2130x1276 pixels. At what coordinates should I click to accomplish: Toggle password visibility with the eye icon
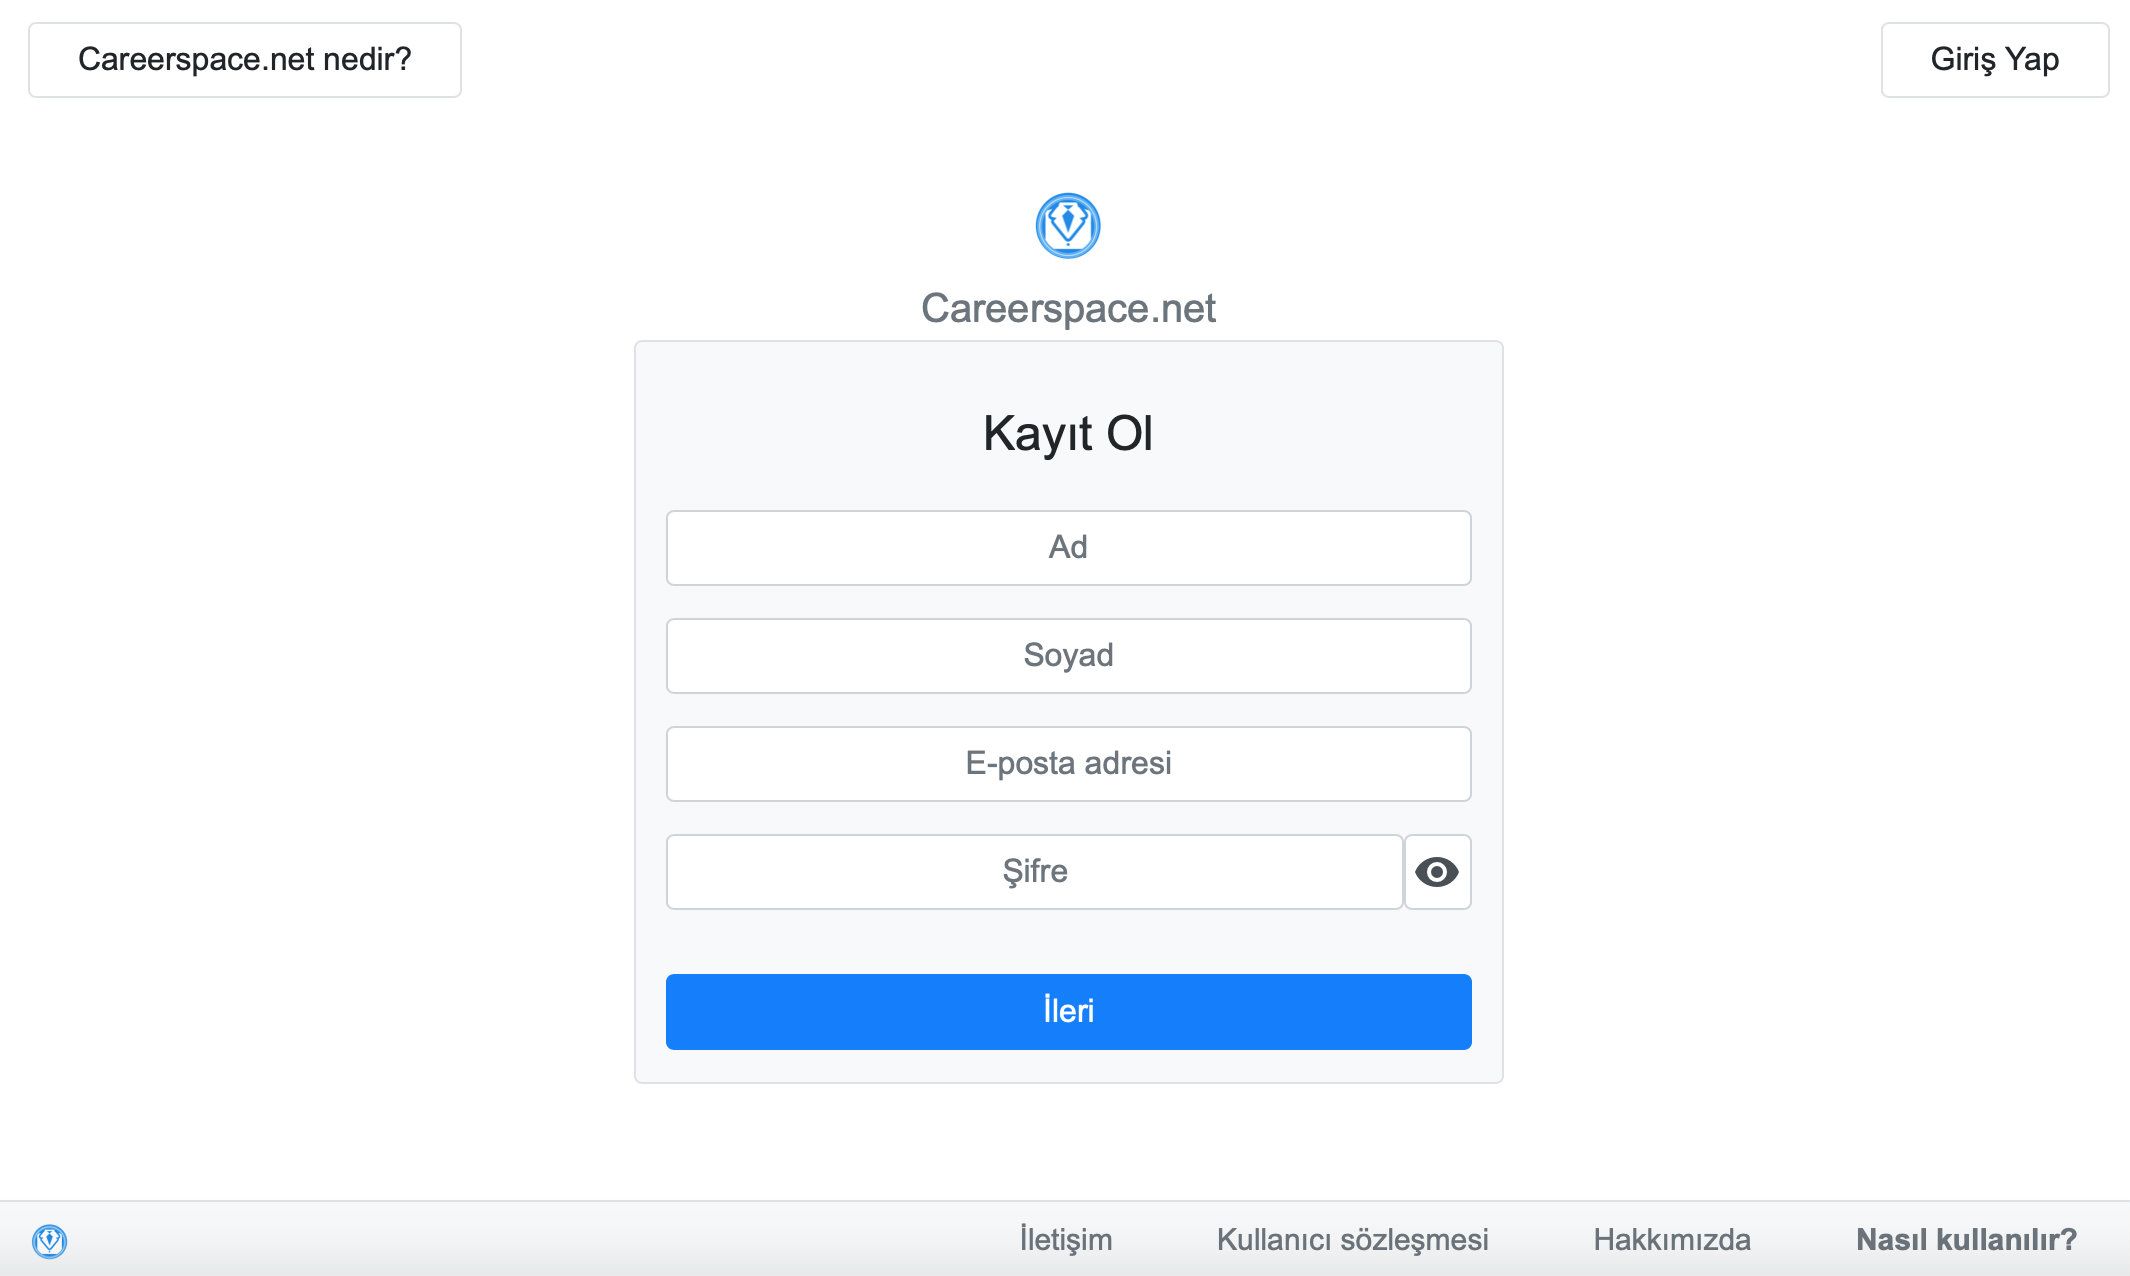pos(1437,872)
